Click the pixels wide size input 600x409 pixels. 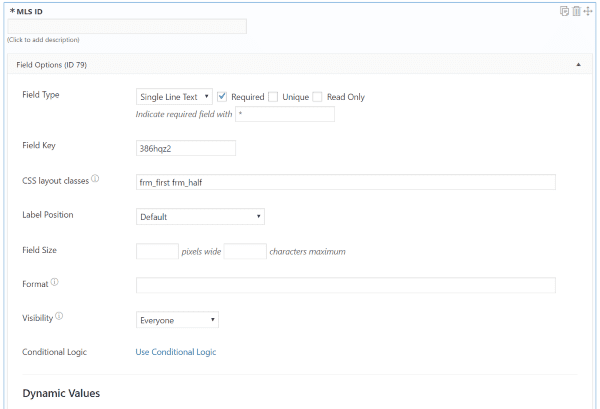point(157,251)
